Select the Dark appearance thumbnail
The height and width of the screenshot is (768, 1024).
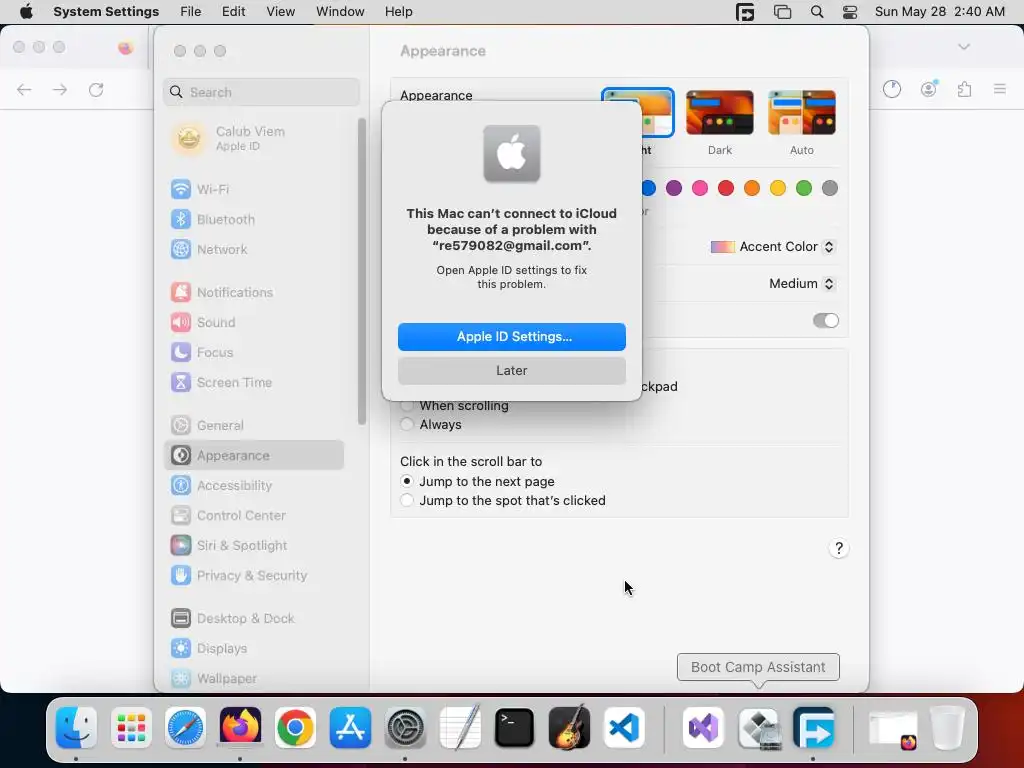[x=720, y=113]
